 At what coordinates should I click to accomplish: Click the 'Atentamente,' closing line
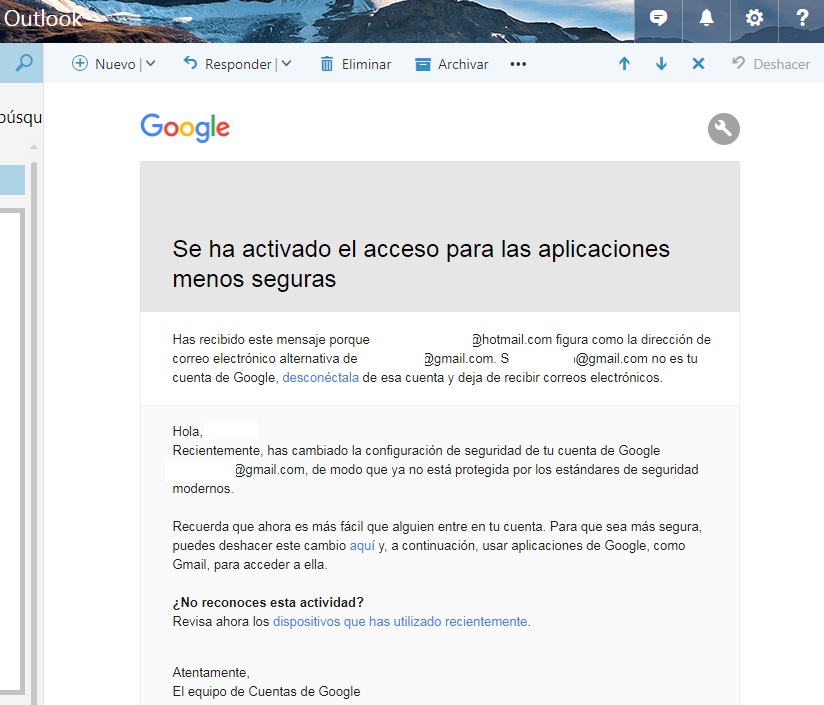coord(211,672)
